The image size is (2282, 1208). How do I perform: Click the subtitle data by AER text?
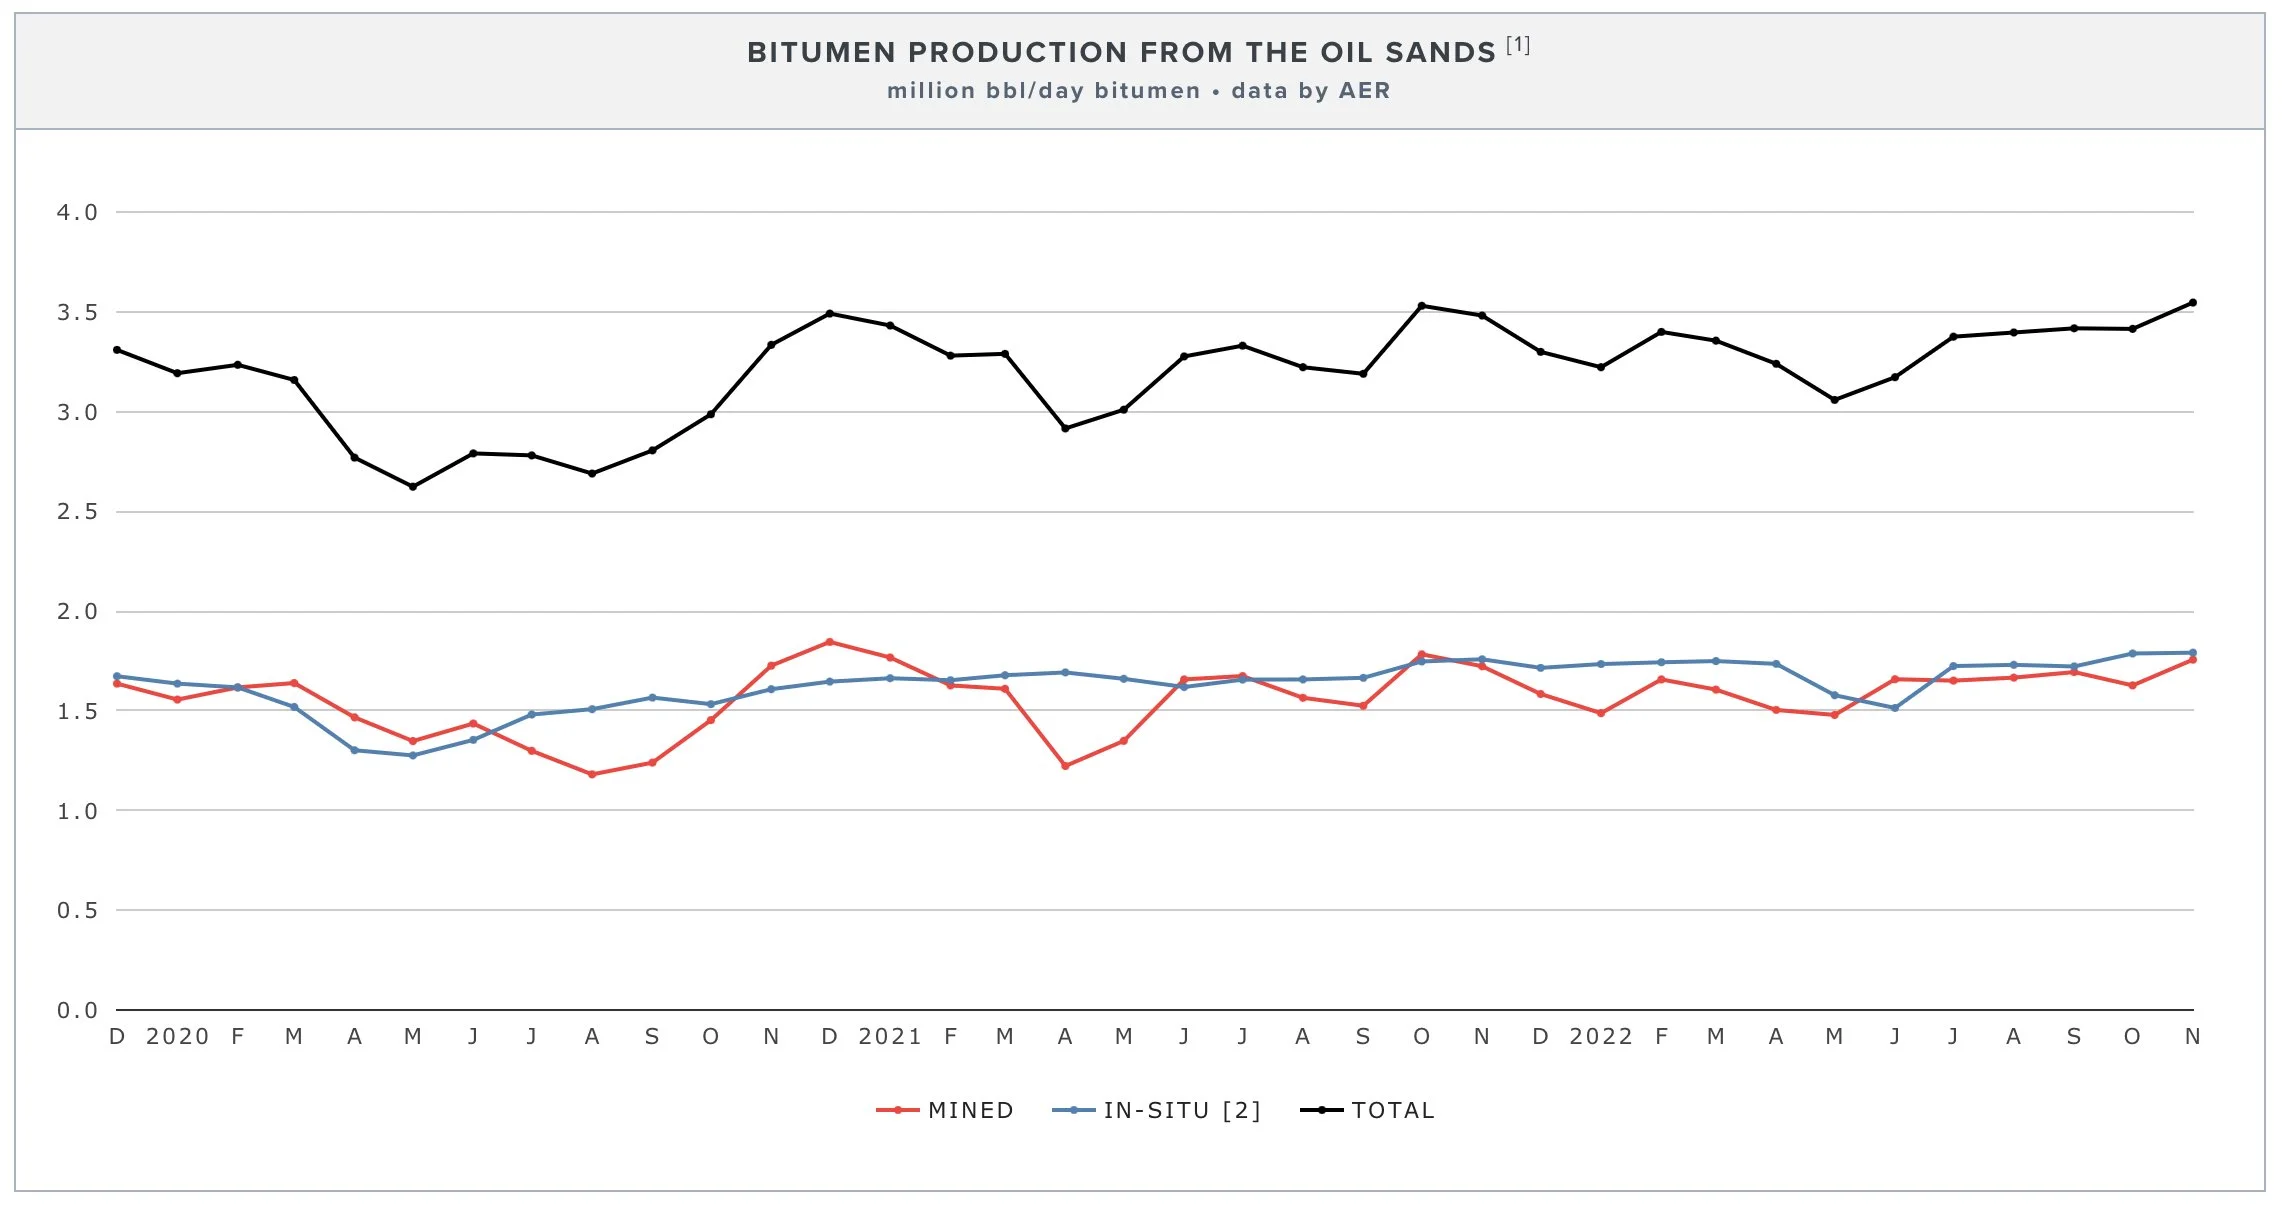tap(1310, 91)
